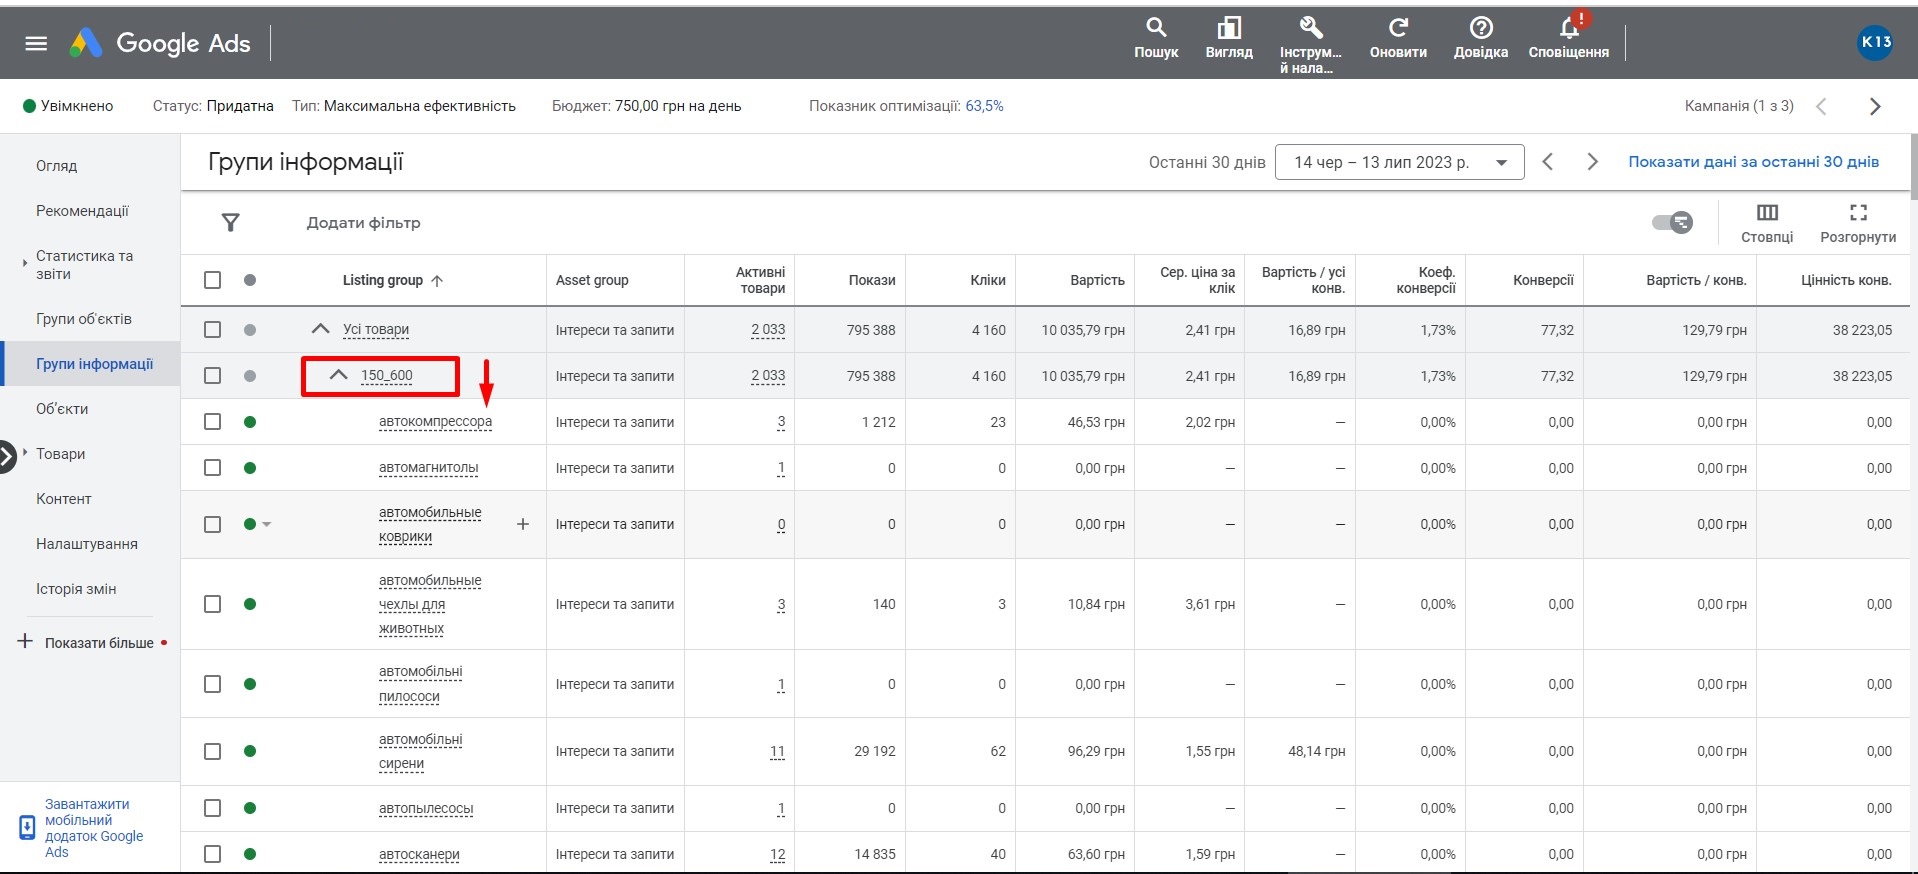Click Показати більше in sidebar
Image resolution: width=1918 pixels, height=874 pixels.
click(99, 643)
